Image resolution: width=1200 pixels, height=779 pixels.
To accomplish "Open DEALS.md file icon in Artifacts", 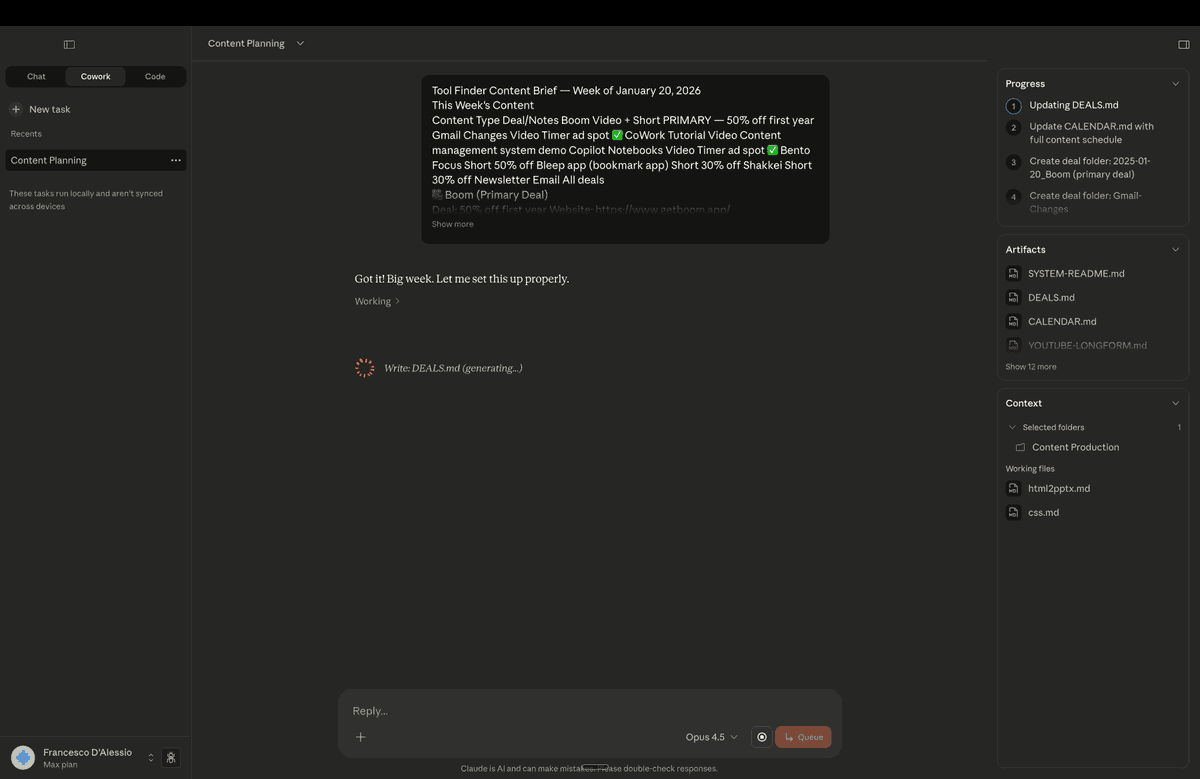I will (1013, 297).
